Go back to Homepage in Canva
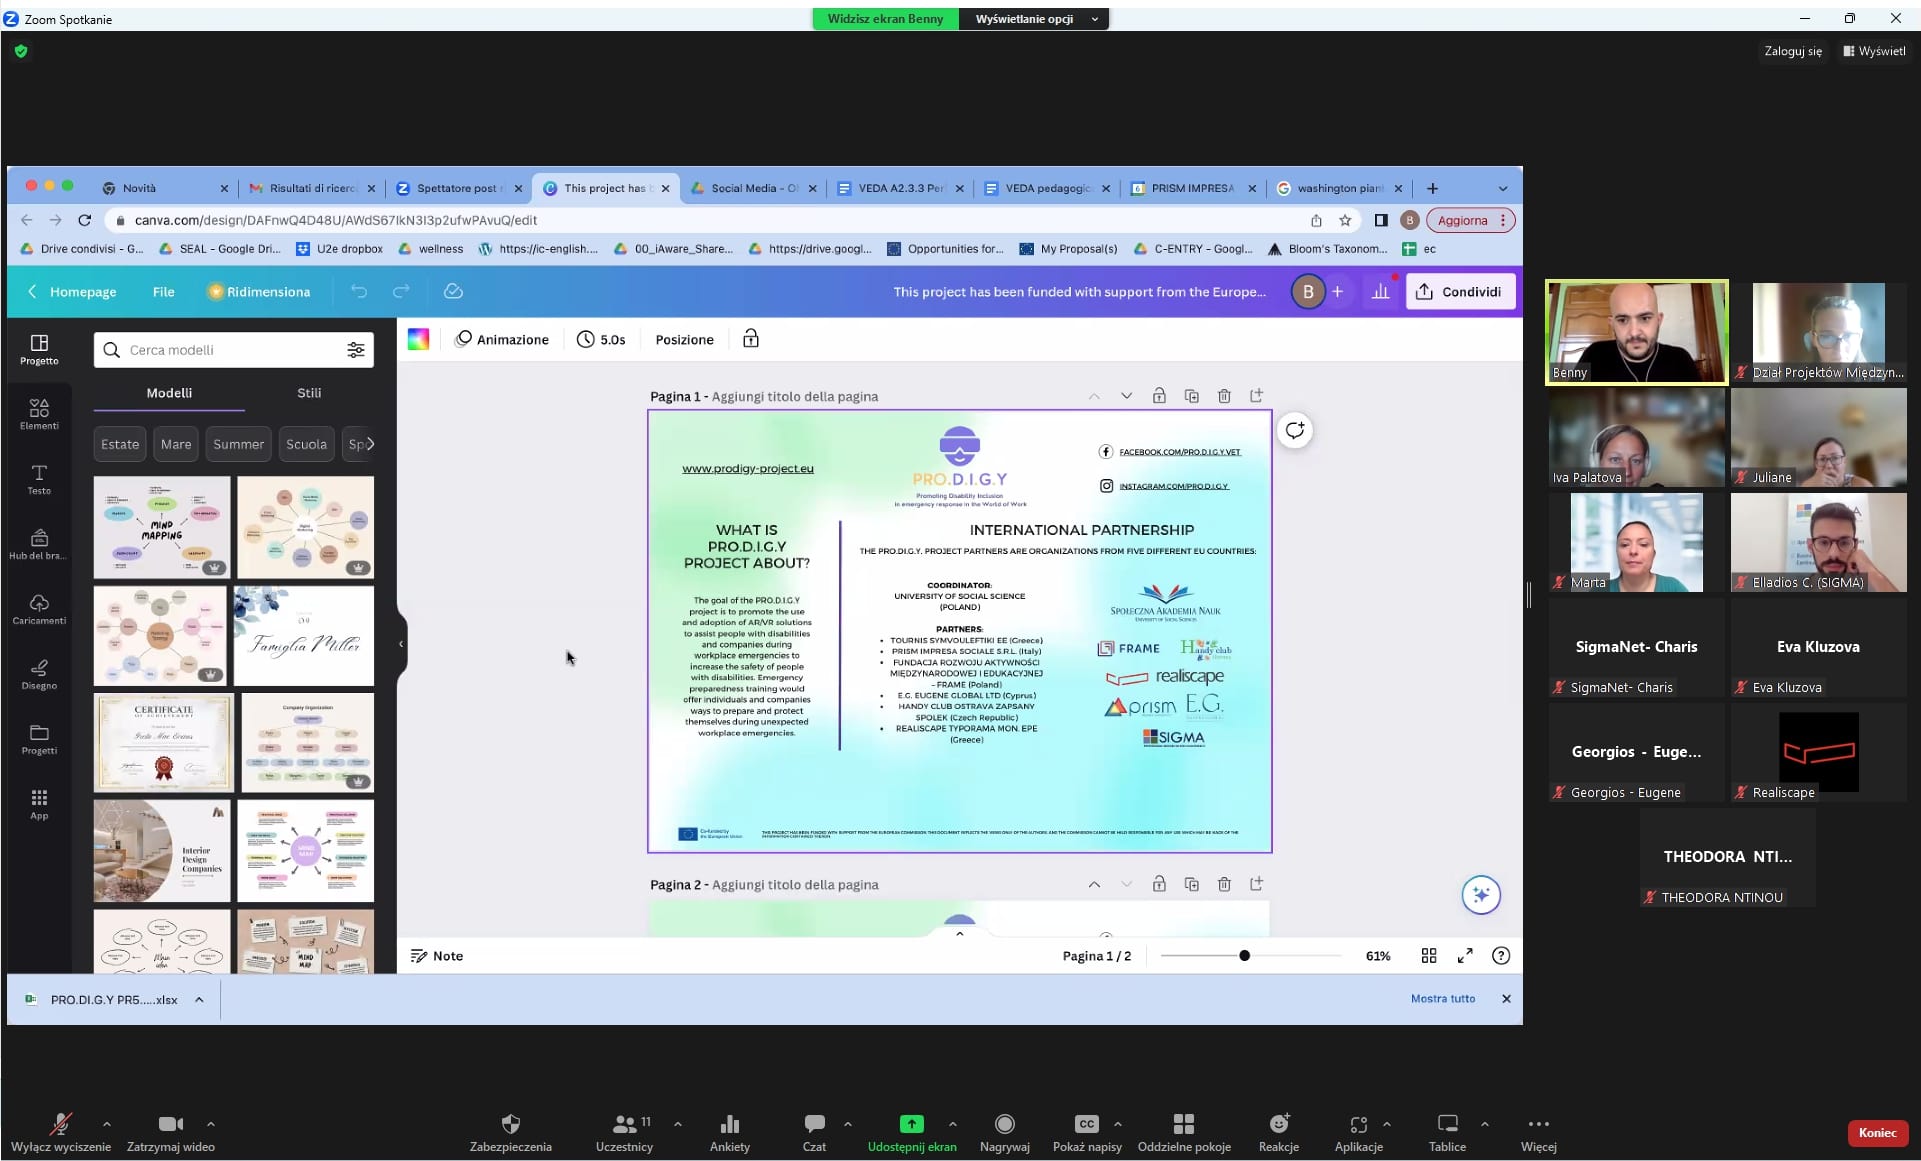1921x1161 pixels. pos(72,292)
